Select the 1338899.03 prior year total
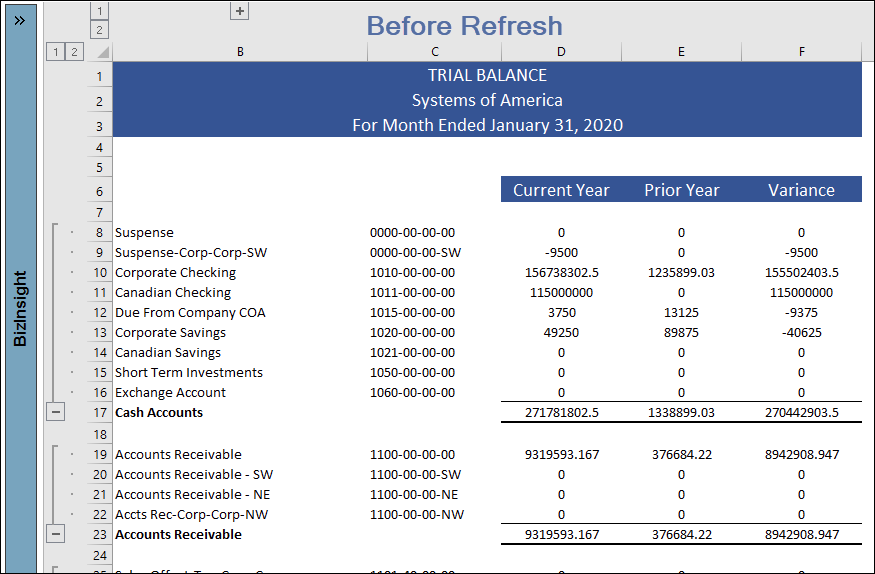Viewport: 875px width, 574px height. pyautogui.click(x=681, y=412)
